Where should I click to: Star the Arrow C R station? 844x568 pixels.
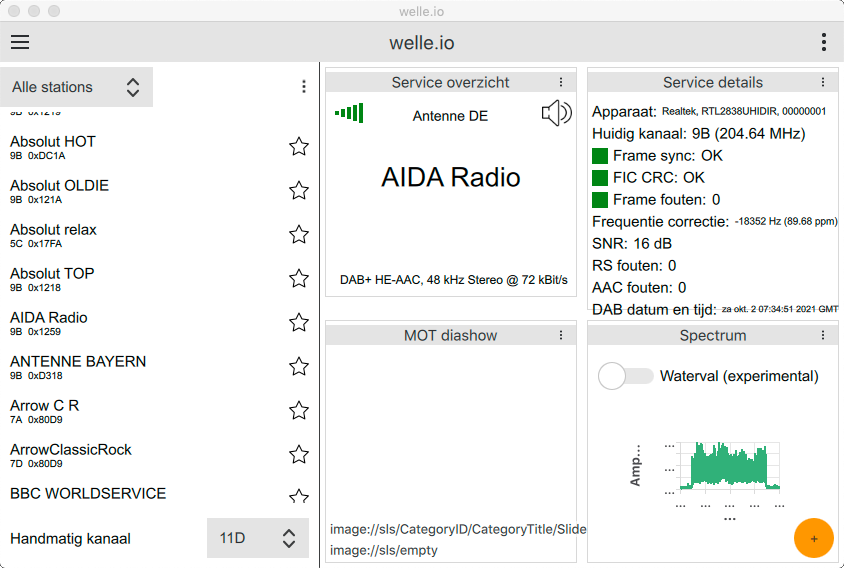(x=299, y=411)
